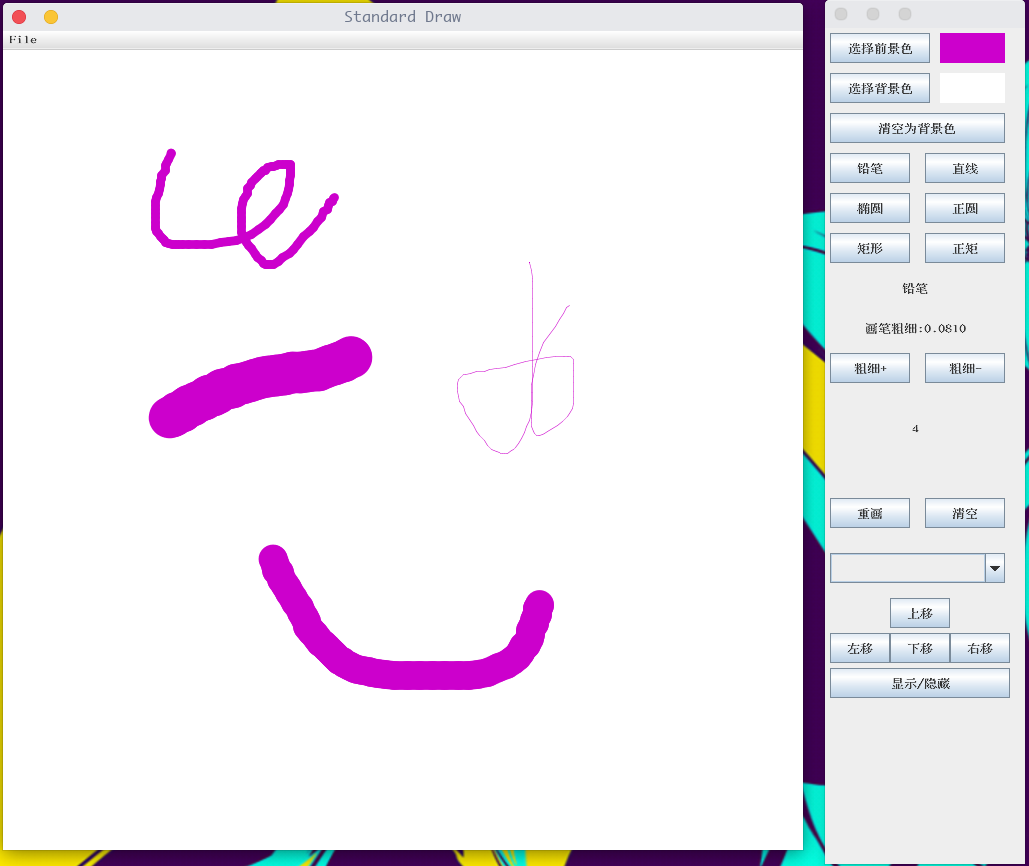Choose the 椭圆 ellipse tool
Image resolution: width=1029 pixels, height=866 pixels.
[x=869, y=208]
